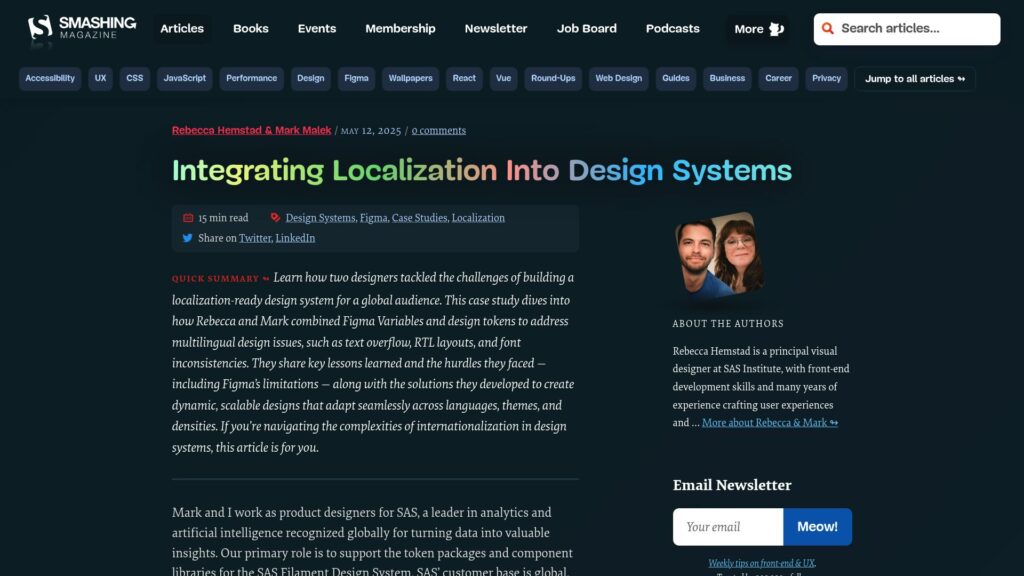Image resolution: width=1024 pixels, height=576 pixels.
Task: Select the Privacy category tag
Action: click(826, 78)
